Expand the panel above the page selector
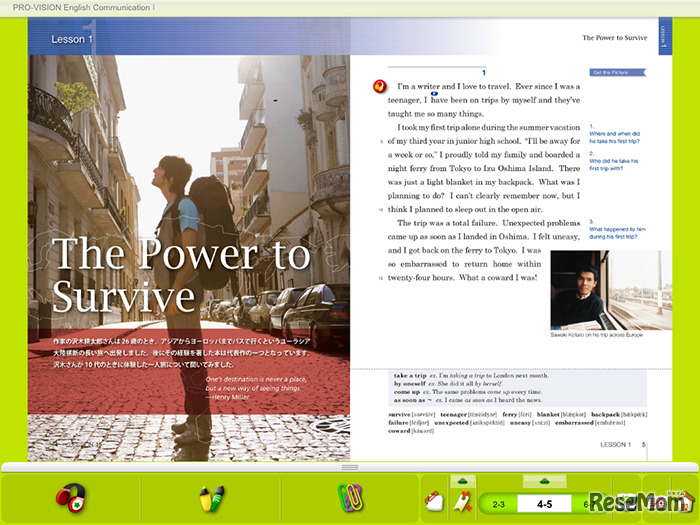The width and height of the screenshot is (700, 525). point(544,481)
